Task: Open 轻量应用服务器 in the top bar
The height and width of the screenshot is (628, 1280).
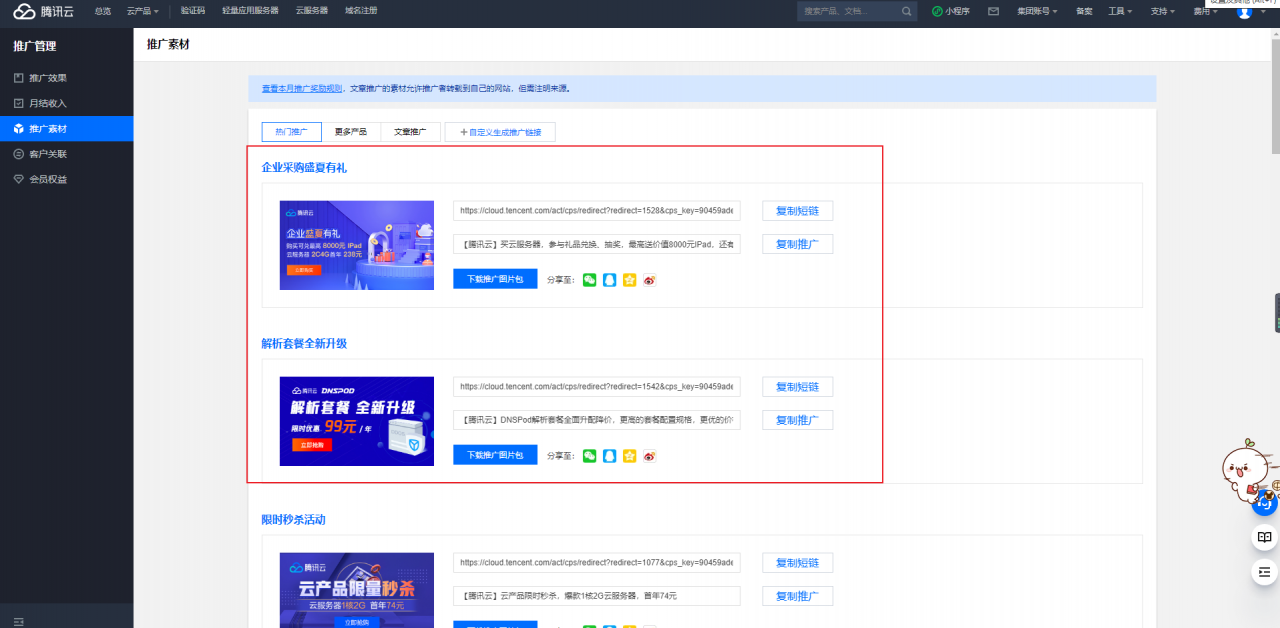Action: pos(250,11)
